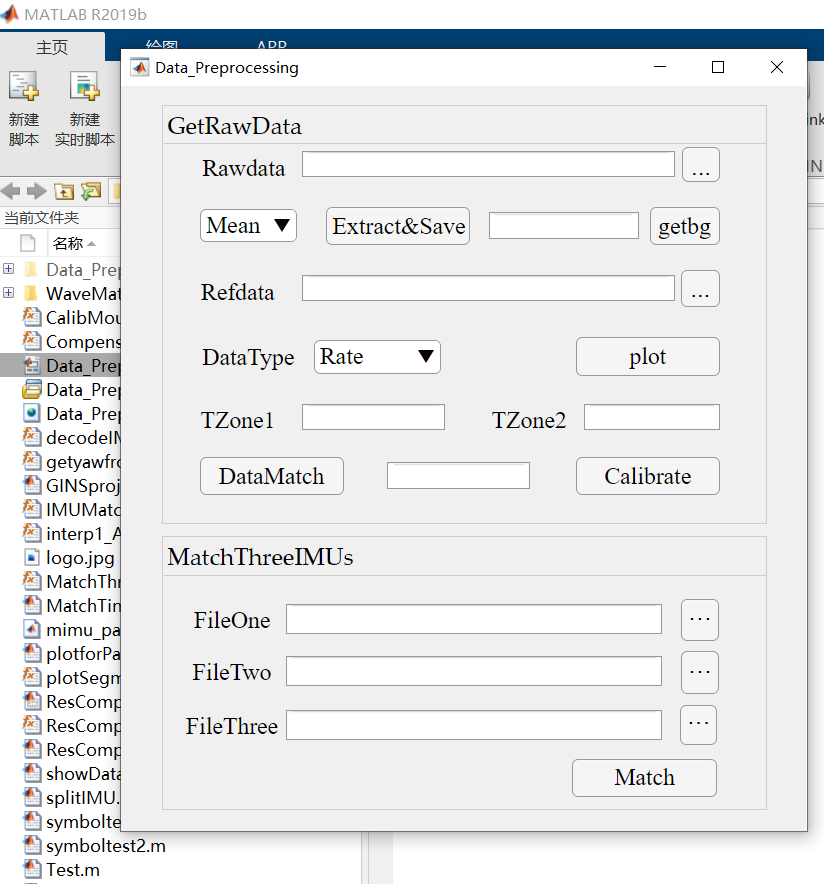Click the browse '...' button next to FileThree
The width and height of the screenshot is (824, 884).
[699, 725]
